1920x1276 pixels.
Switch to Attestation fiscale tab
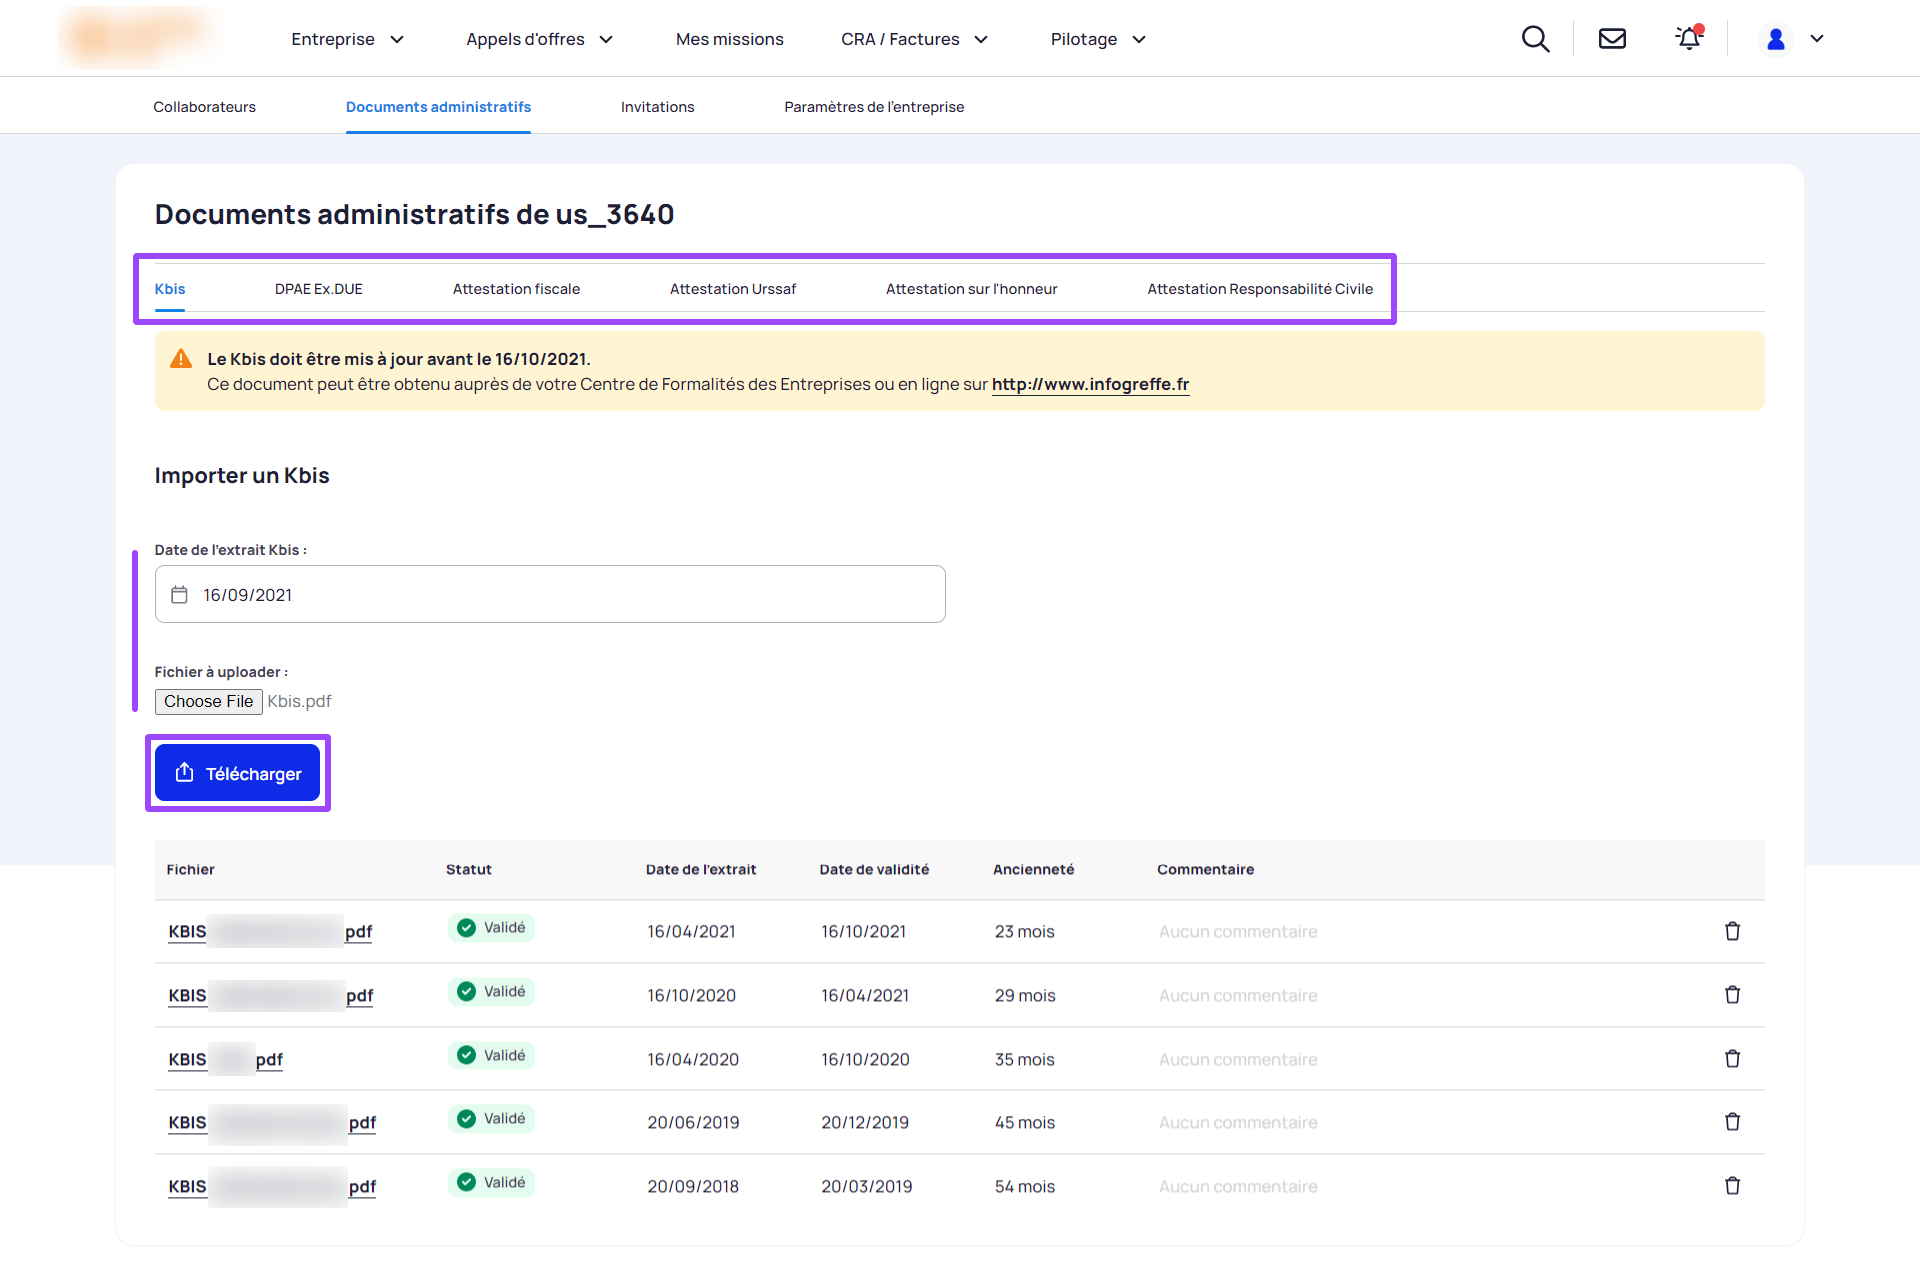(x=516, y=289)
